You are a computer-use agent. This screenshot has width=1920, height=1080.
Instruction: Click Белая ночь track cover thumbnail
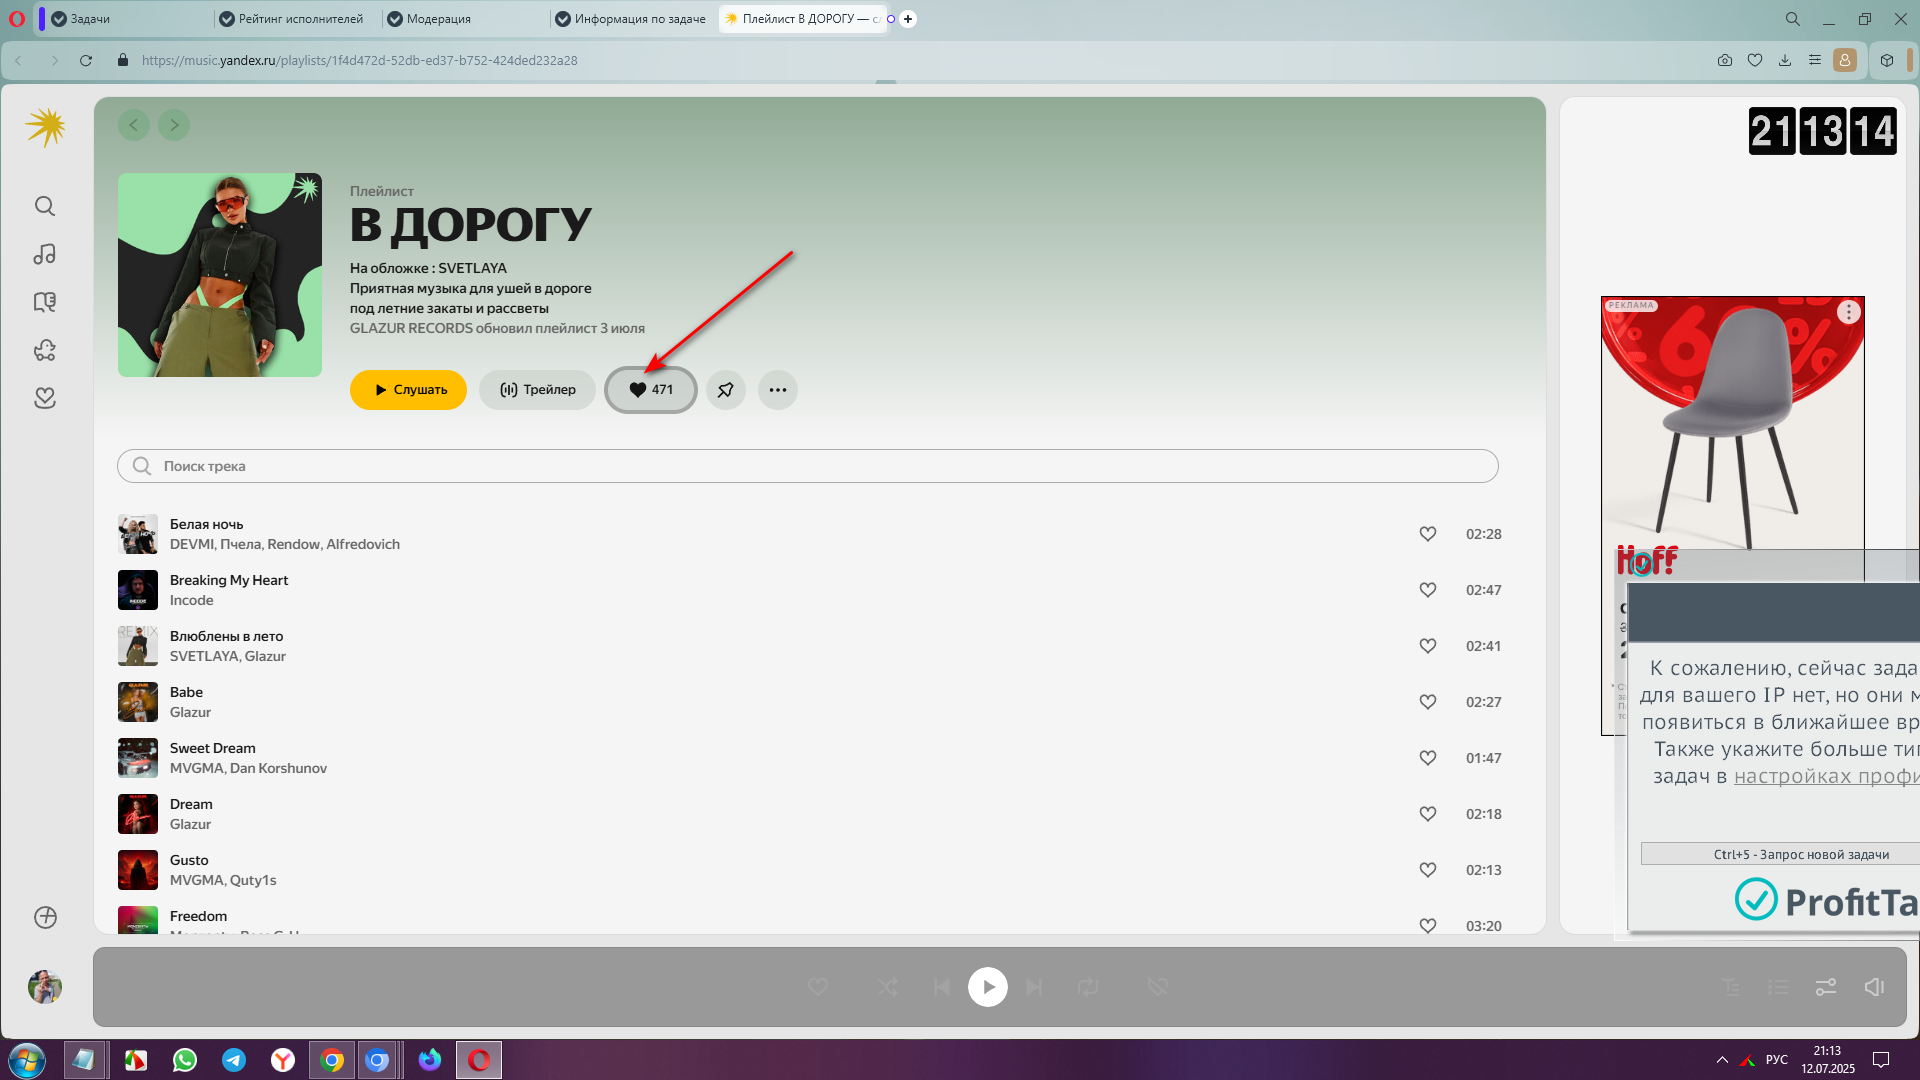[x=138, y=534]
